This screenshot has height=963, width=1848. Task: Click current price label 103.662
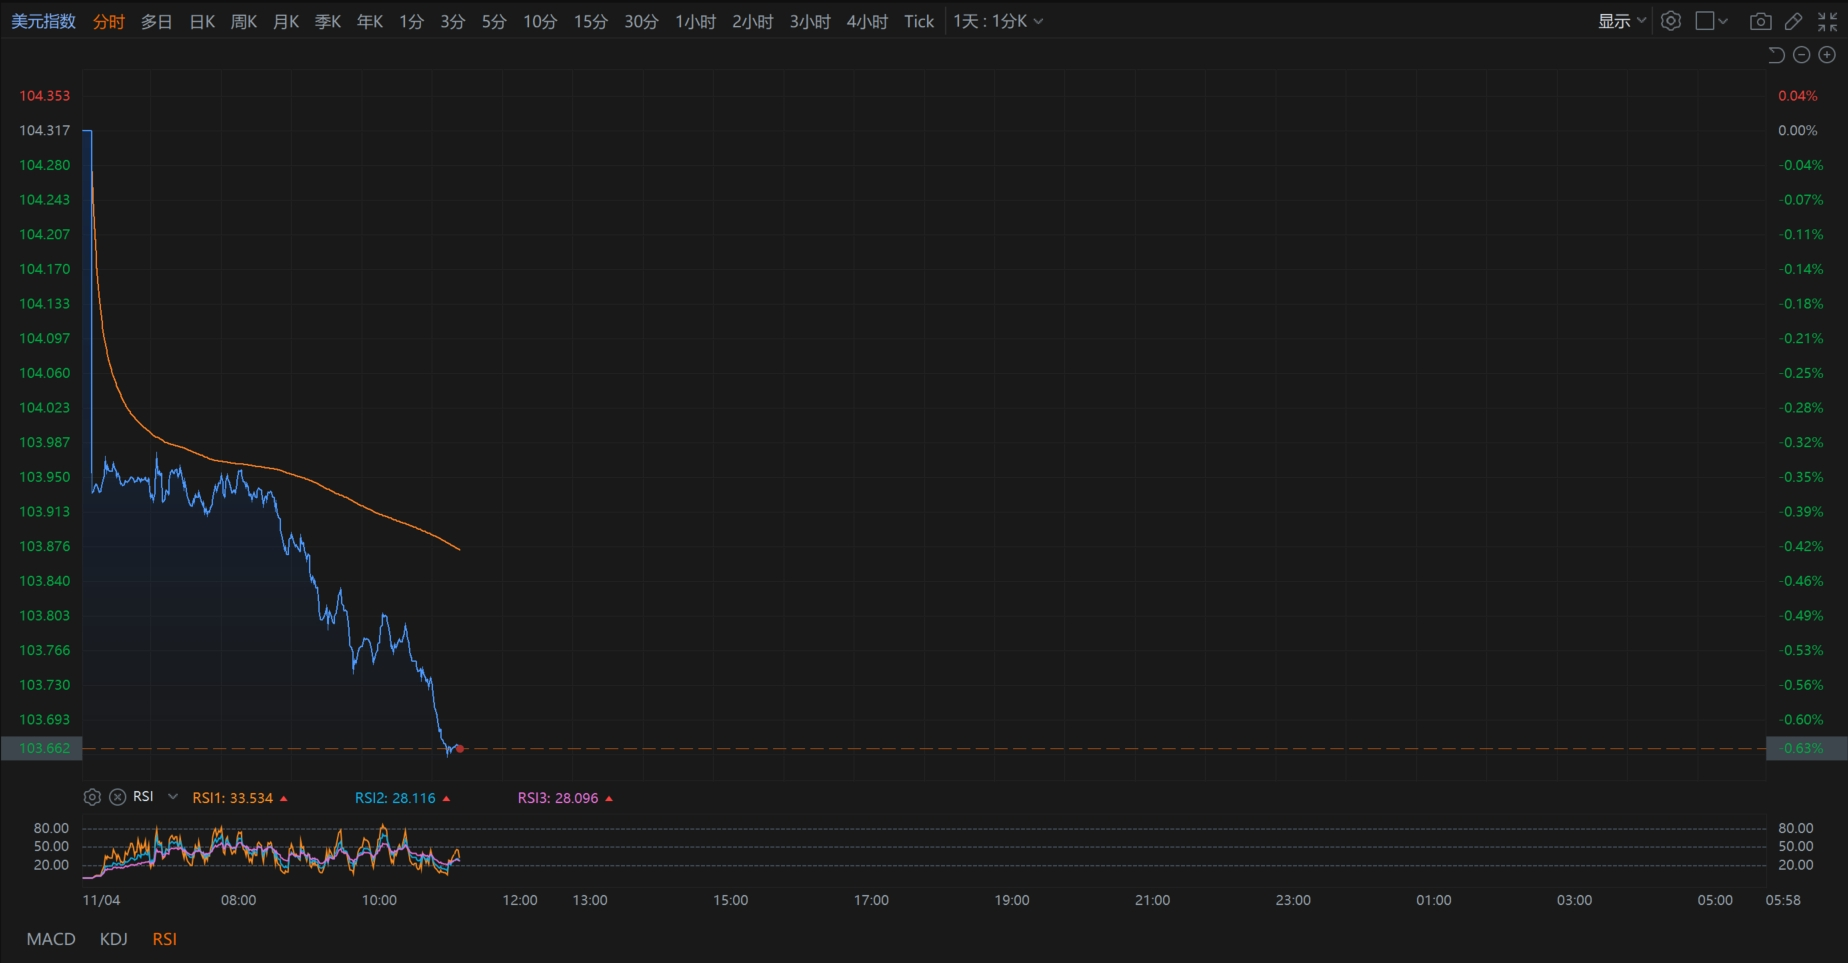42,748
